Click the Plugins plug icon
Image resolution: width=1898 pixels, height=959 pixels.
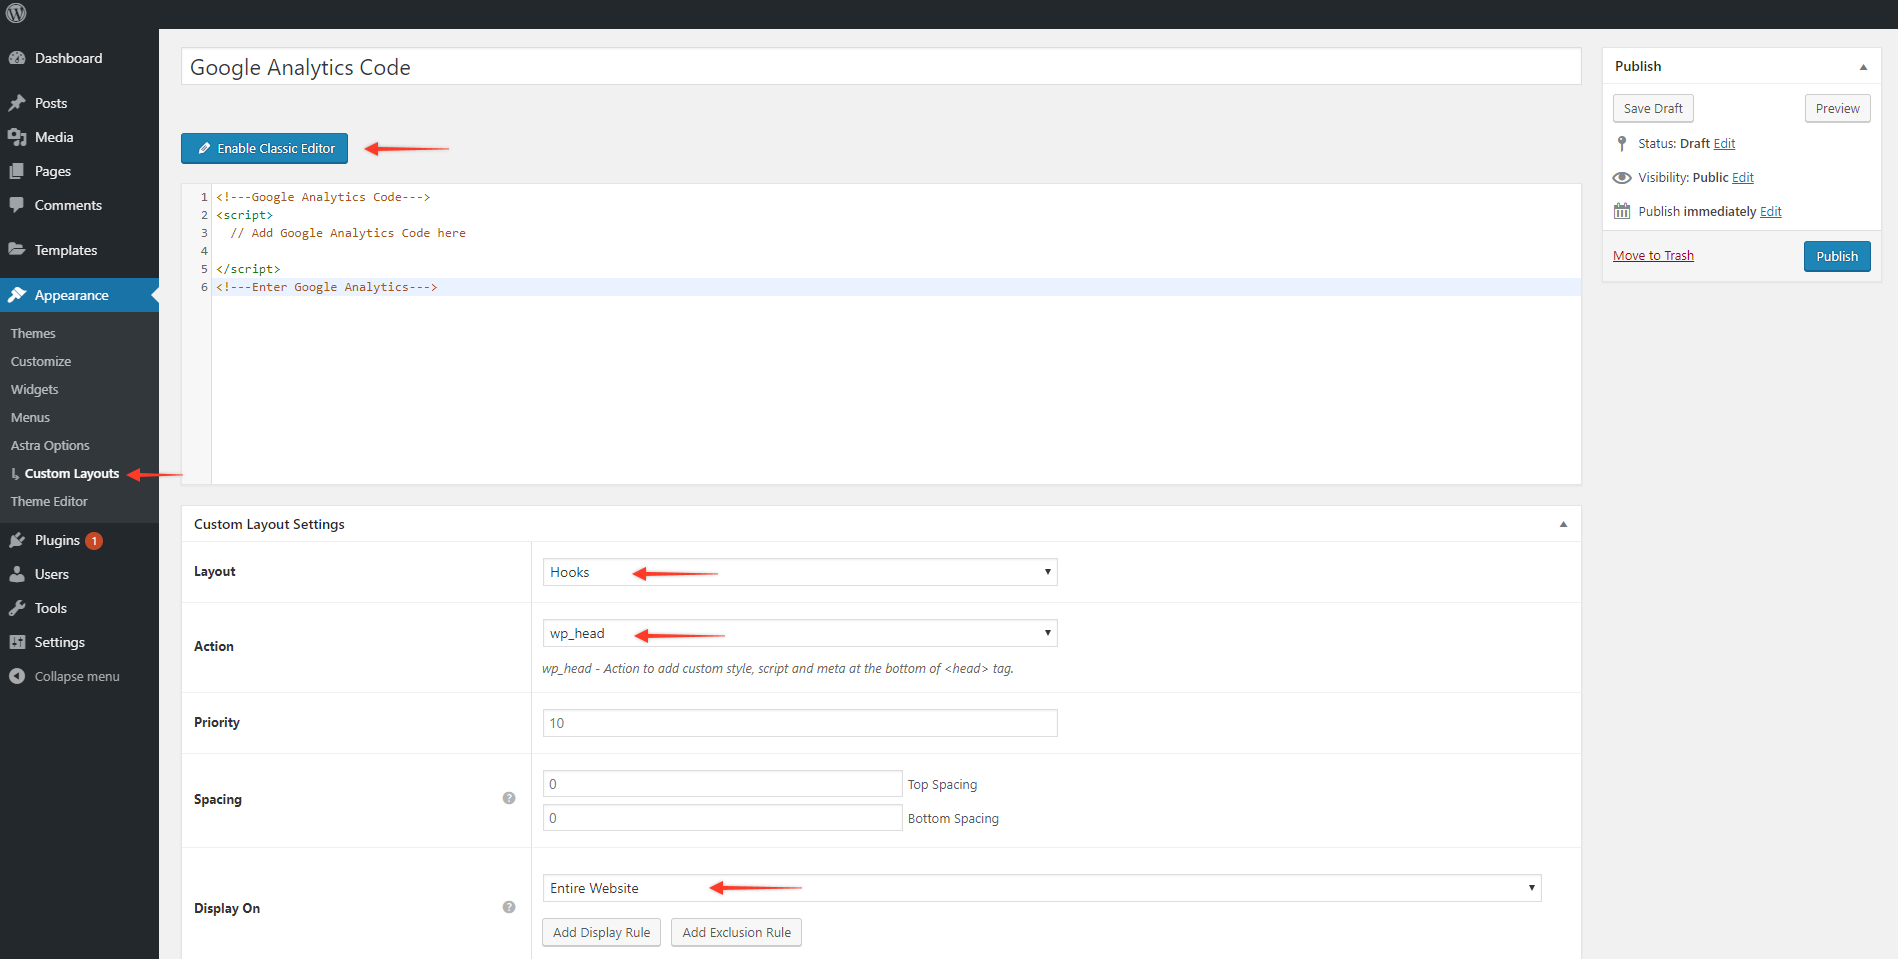click(x=17, y=540)
